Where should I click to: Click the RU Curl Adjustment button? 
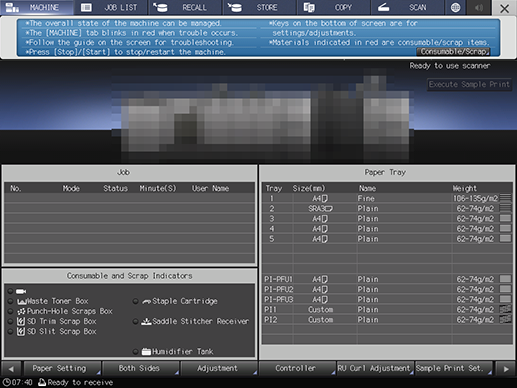click(x=375, y=368)
